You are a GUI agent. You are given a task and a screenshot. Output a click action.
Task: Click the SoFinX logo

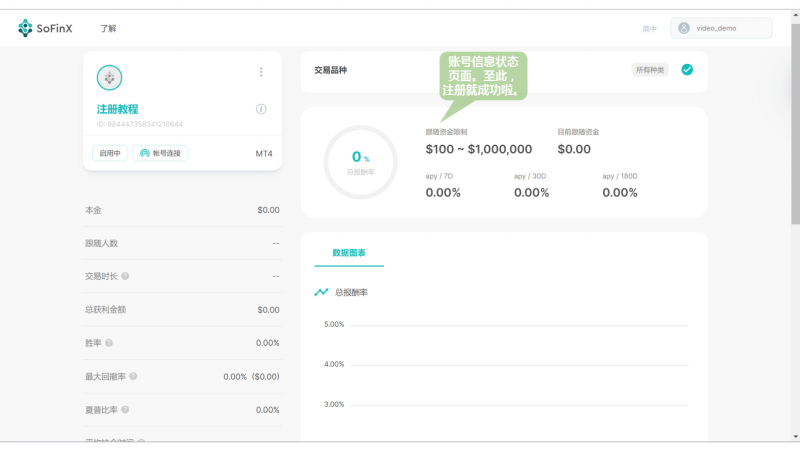click(45, 28)
